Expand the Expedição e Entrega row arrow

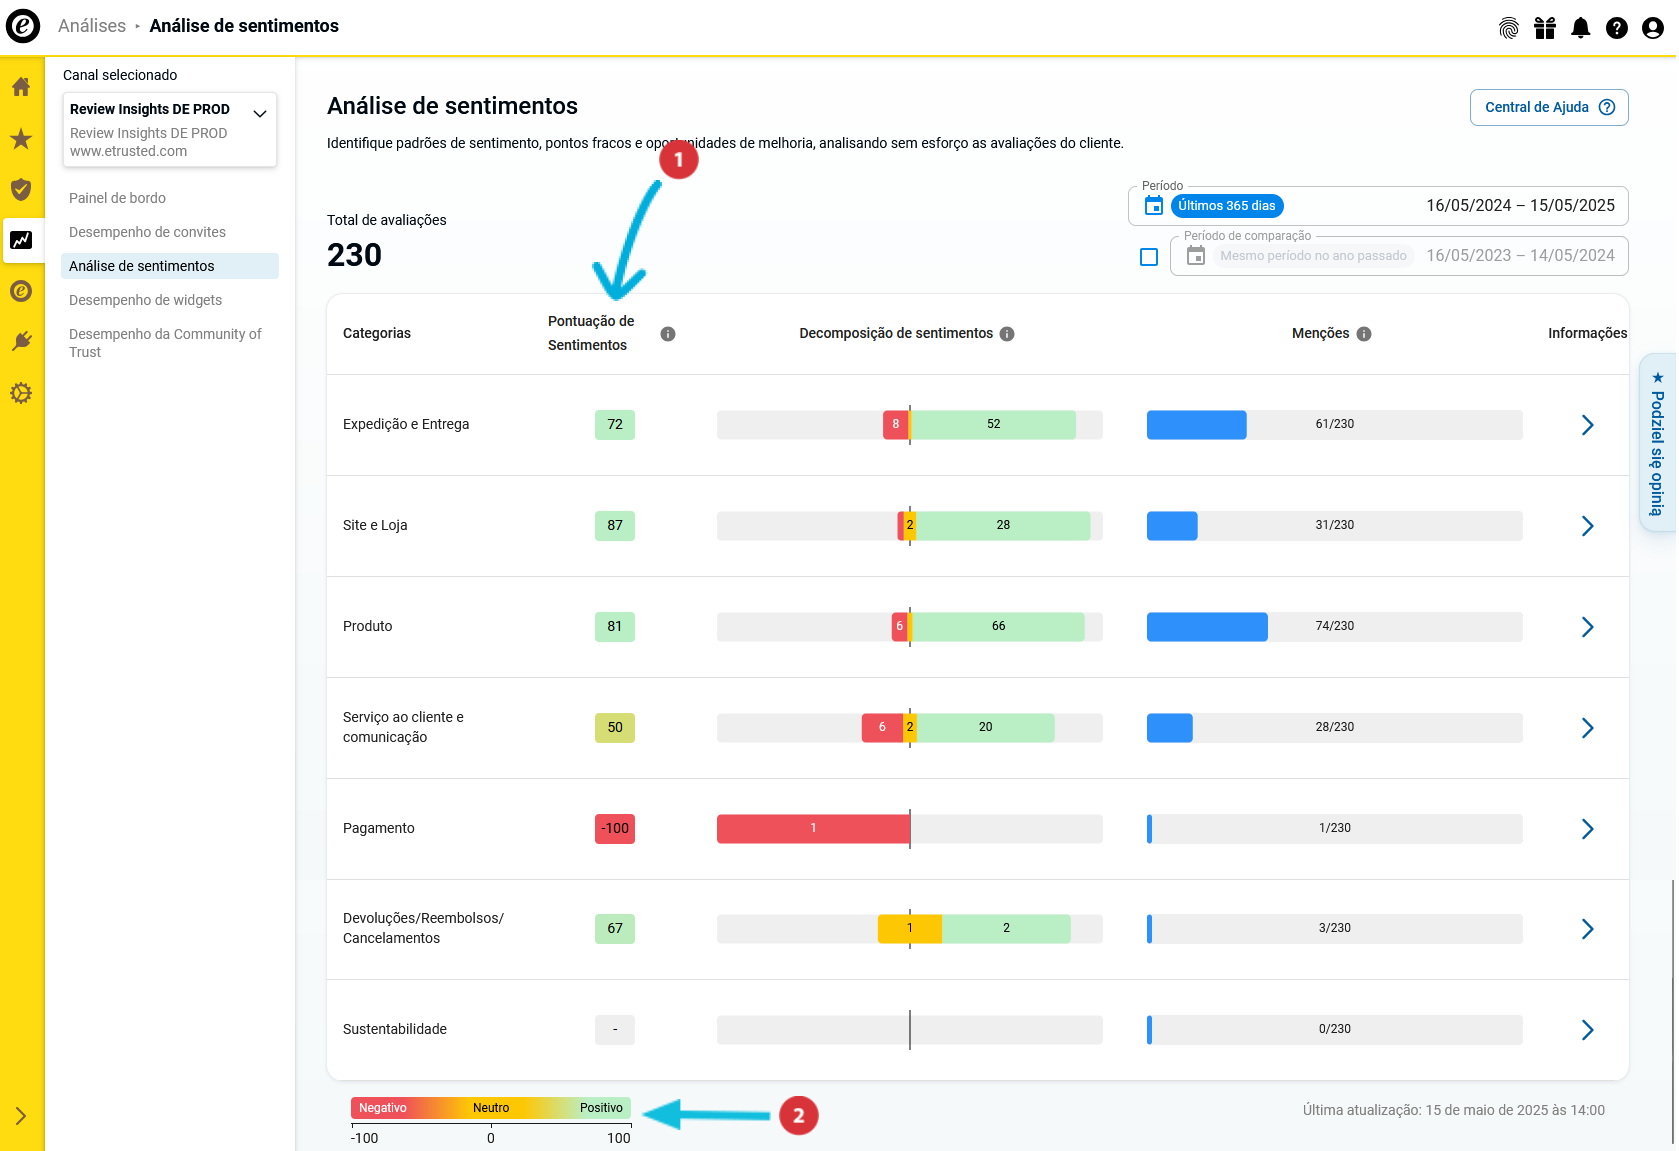1587,425
